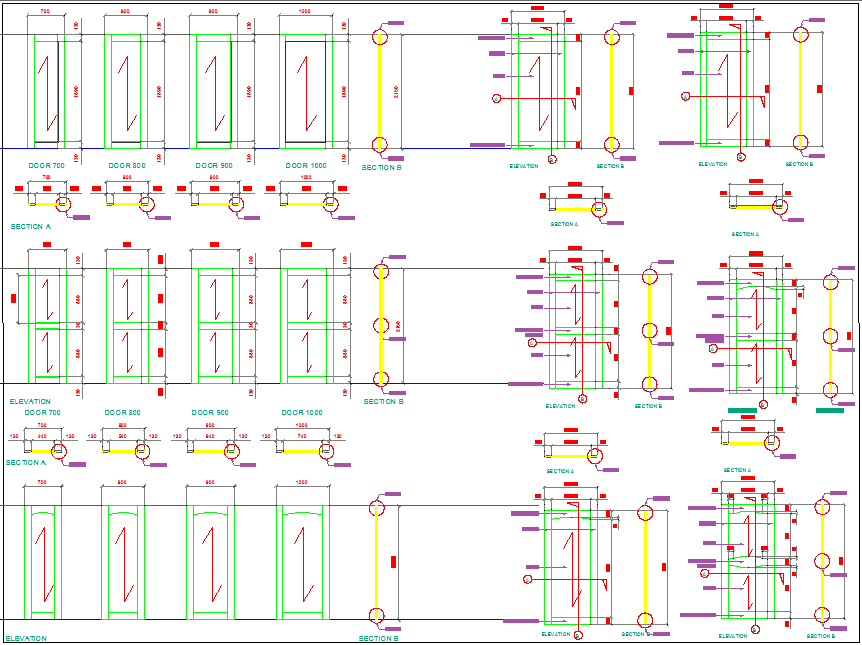The width and height of the screenshot is (862, 645).
Task: Click the top-row DOOR 900 label
Action: click(213, 165)
